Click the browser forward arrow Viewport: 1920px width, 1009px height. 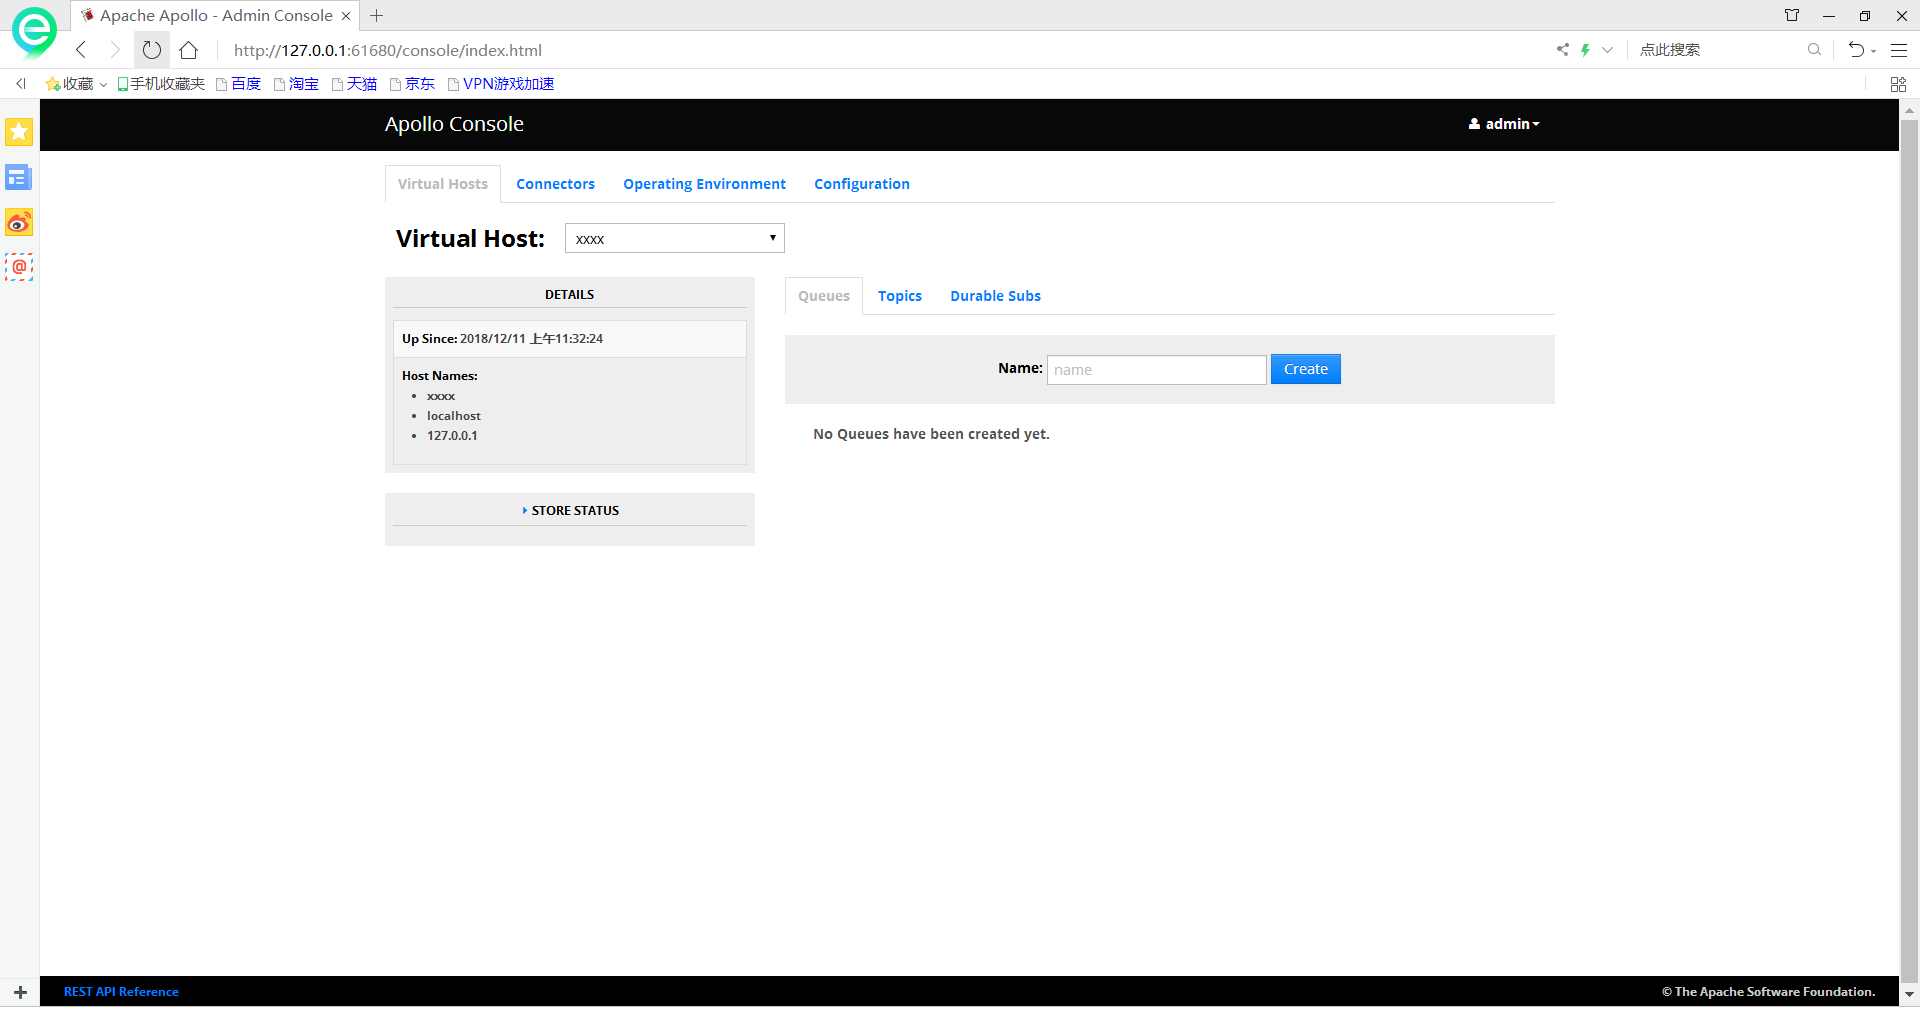point(114,50)
